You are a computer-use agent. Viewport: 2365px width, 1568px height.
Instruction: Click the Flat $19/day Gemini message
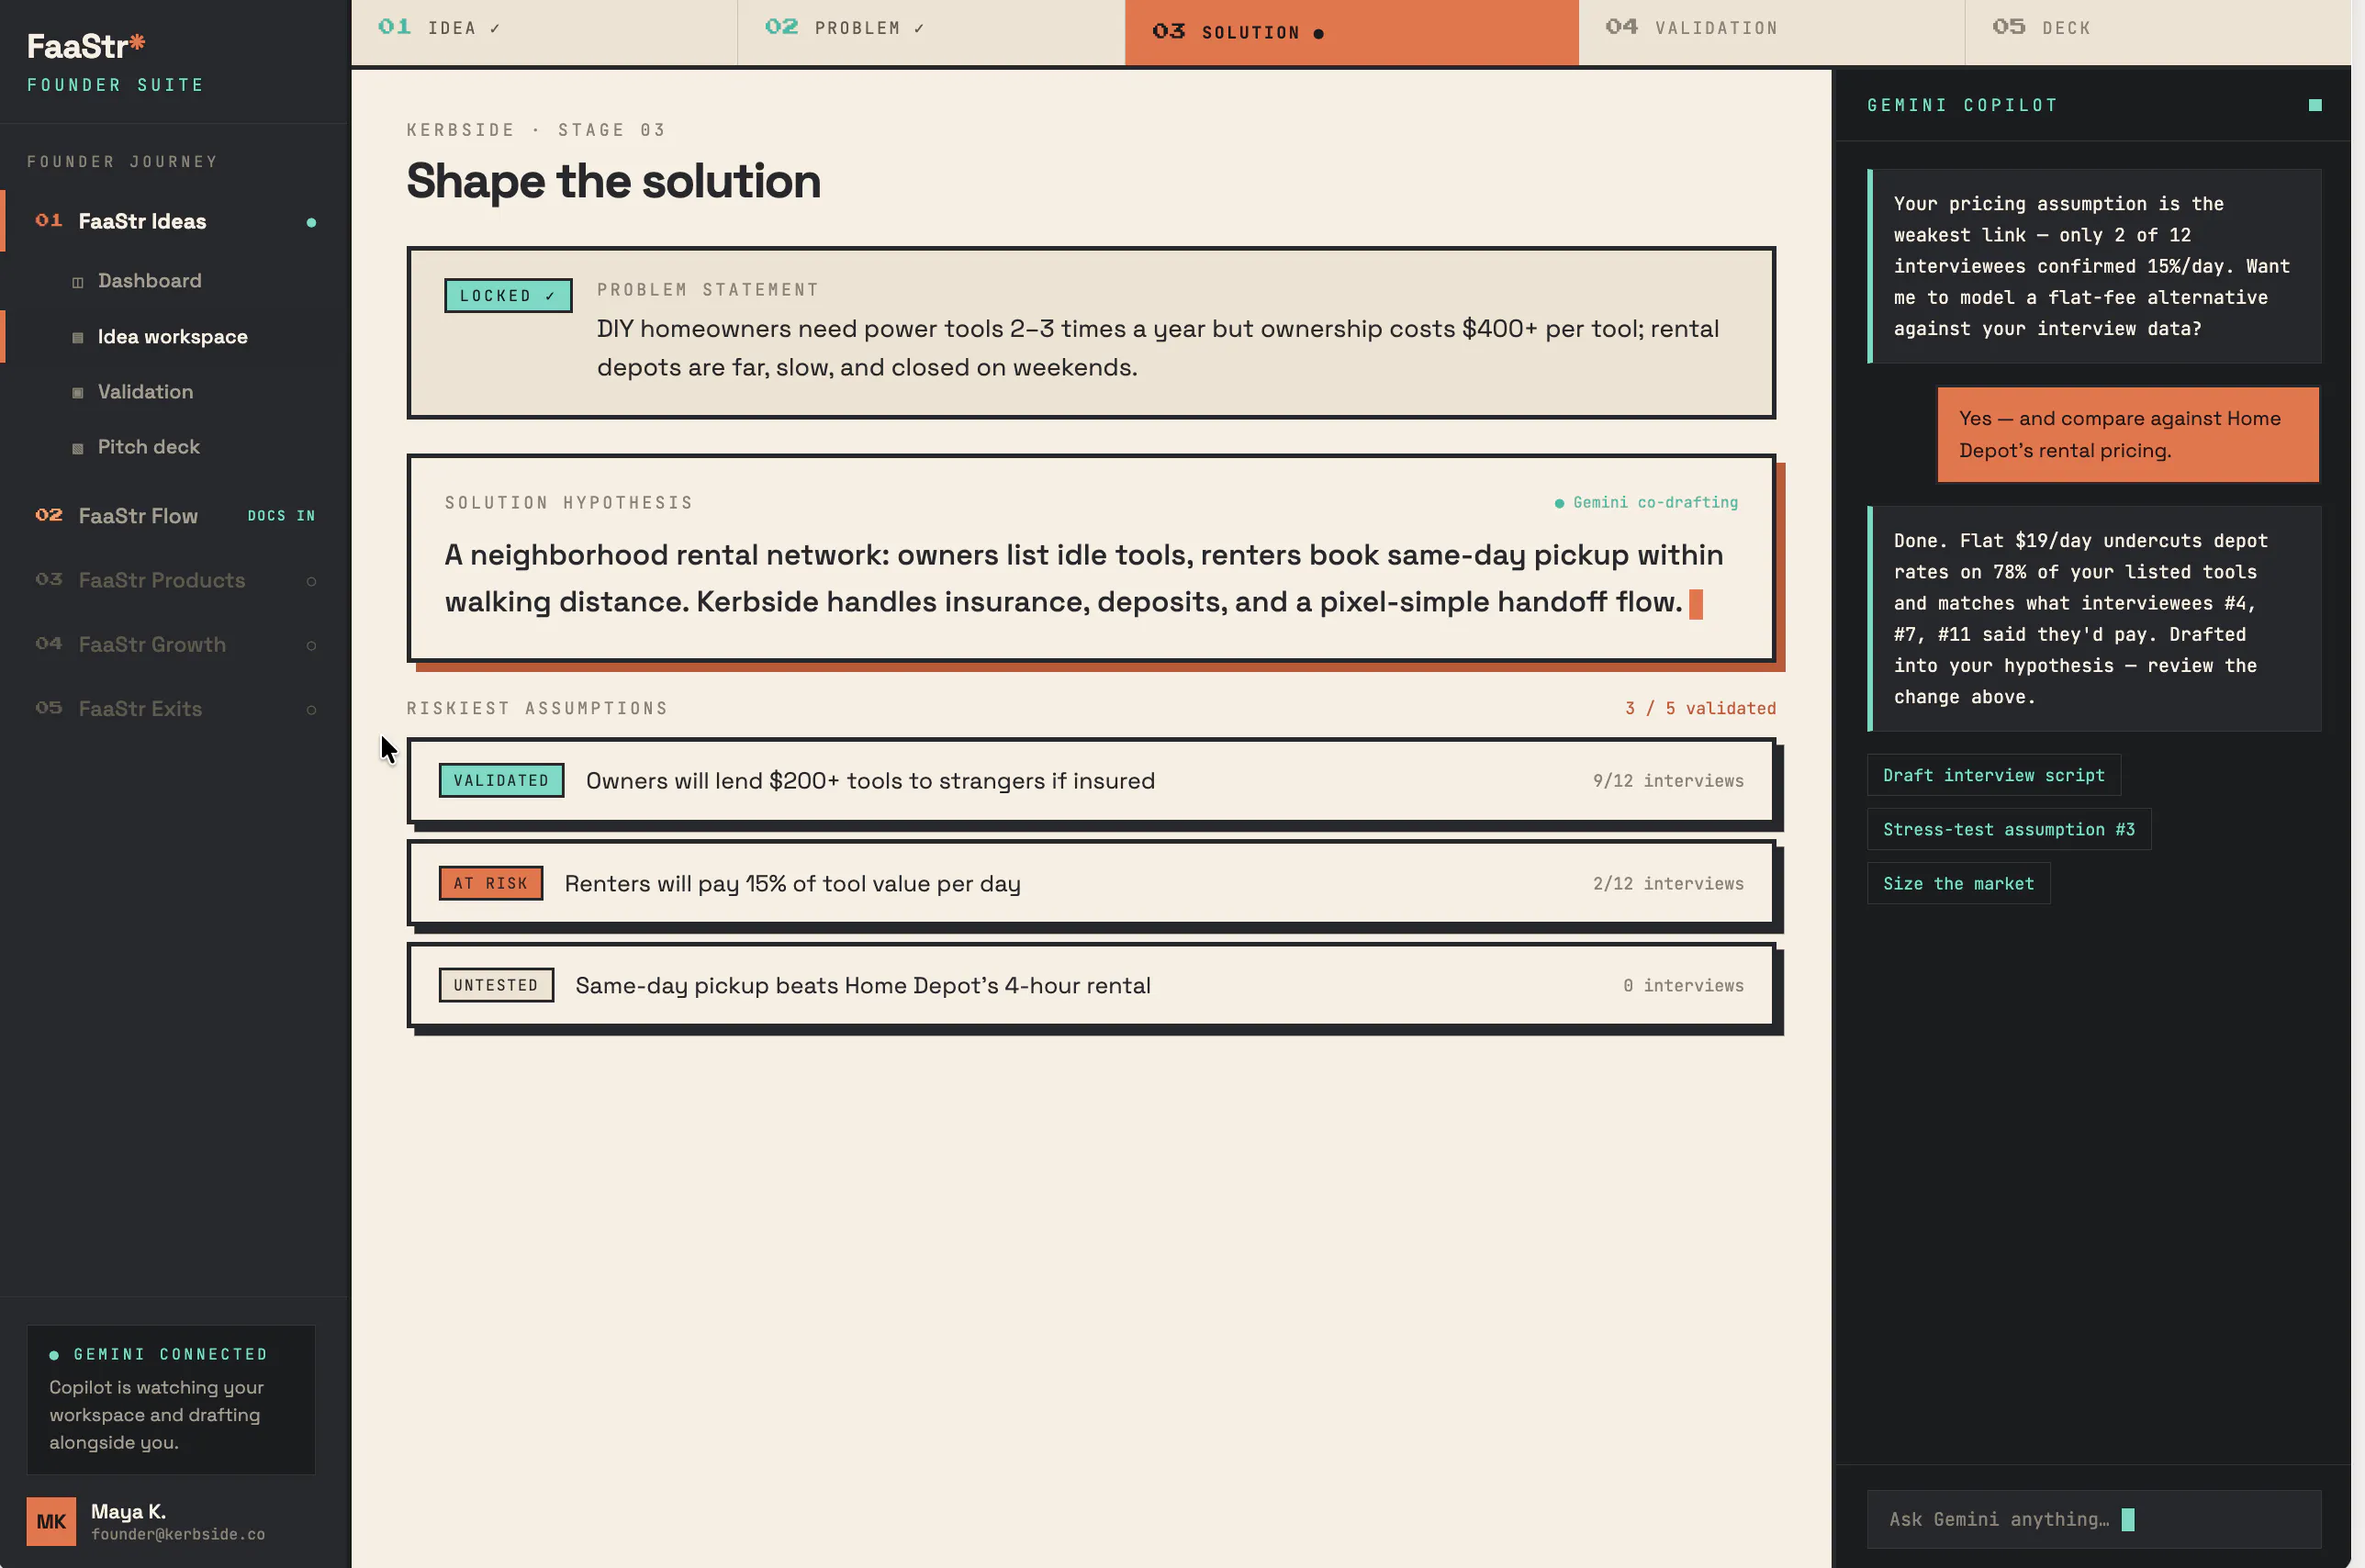[2094, 619]
